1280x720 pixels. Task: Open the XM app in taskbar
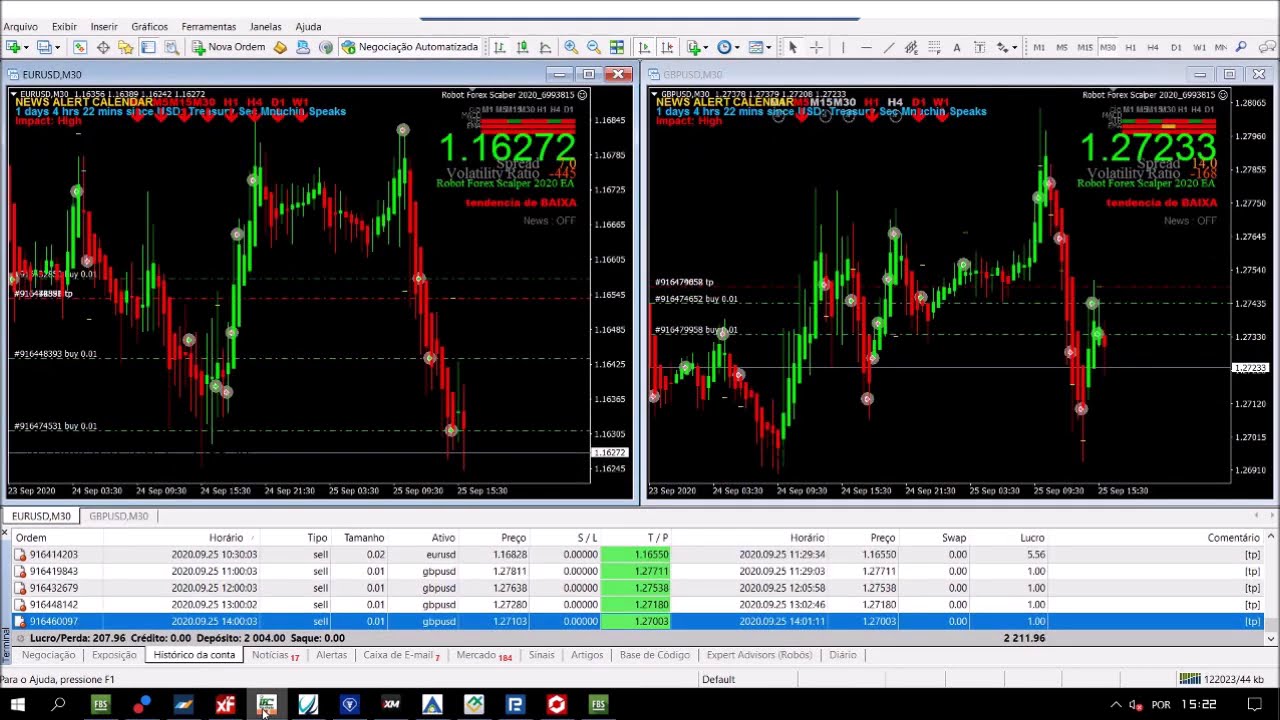[x=391, y=705]
